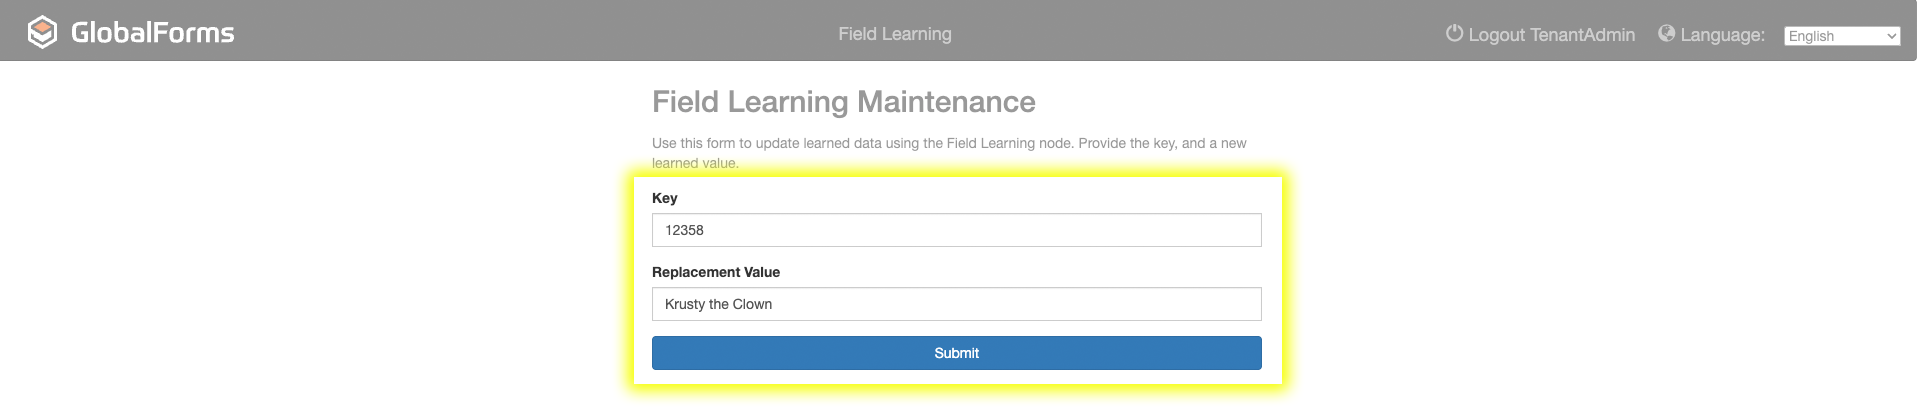This screenshot has width=1917, height=409.
Task: Expand language selector using its chevron arrow
Action: pyautogui.click(x=1891, y=36)
